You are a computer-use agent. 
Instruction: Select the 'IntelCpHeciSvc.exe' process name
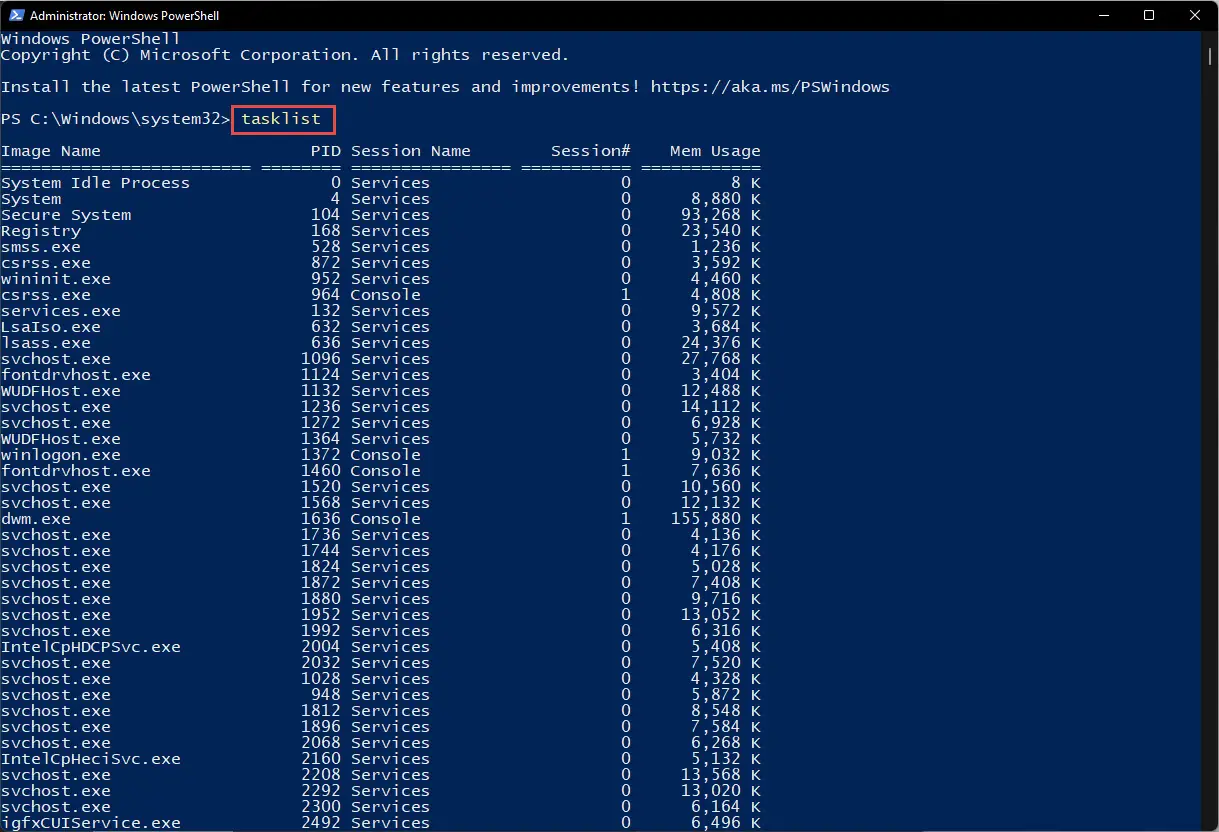91,759
